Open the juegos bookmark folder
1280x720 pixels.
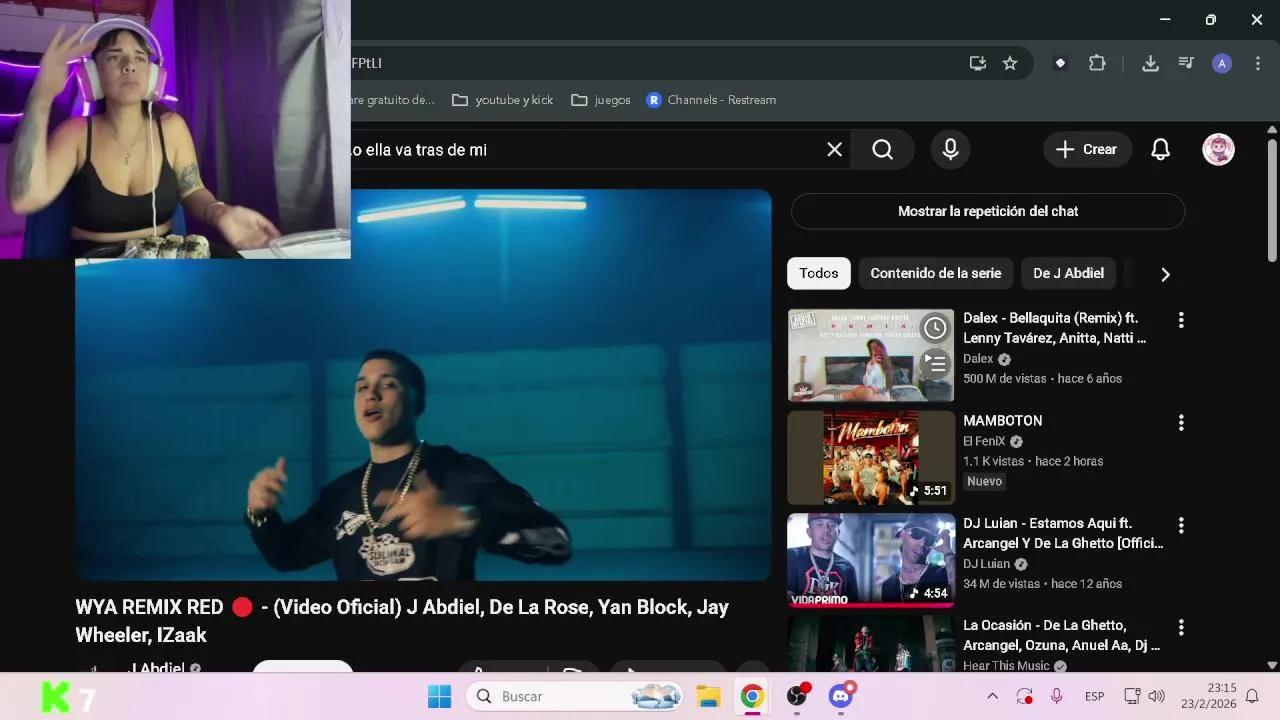pos(601,100)
